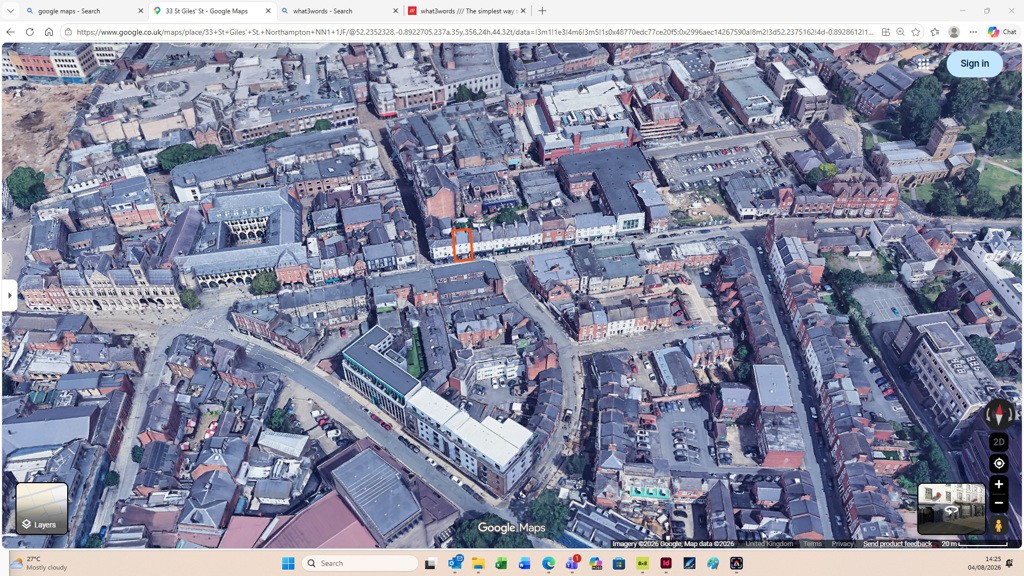Viewport: 1024px width, 576px height.
Task: Open the Street View preview thumbnail
Action: click(952, 509)
